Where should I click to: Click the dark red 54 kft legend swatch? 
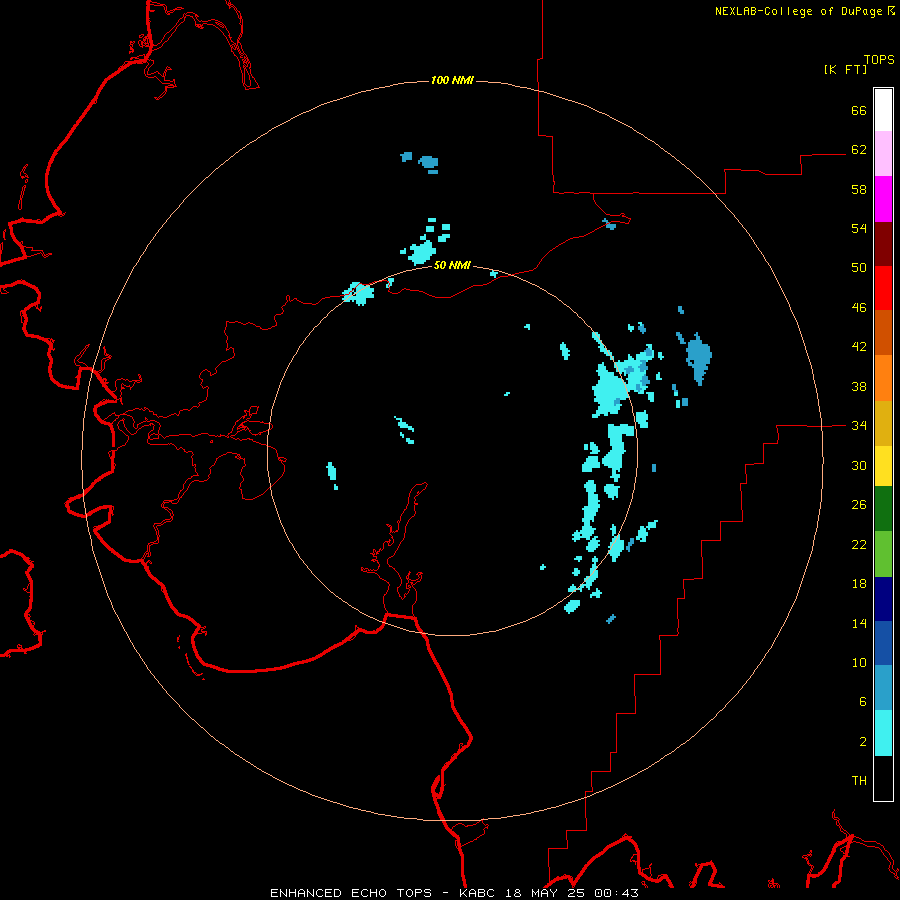883,243
